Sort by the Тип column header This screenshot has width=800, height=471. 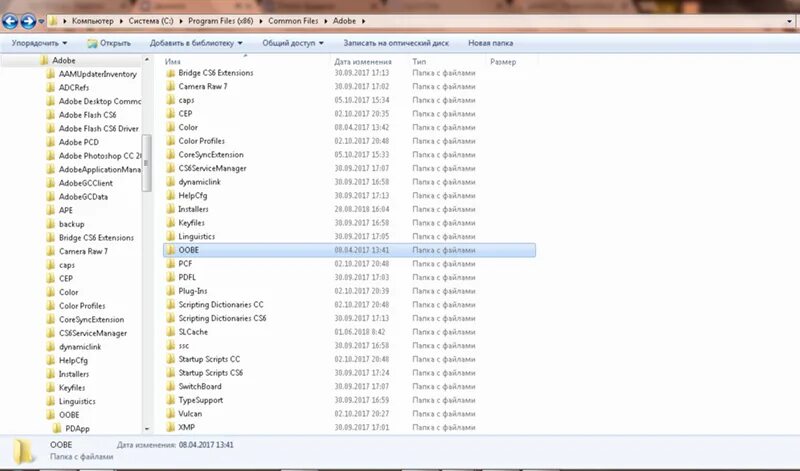(419, 61)
